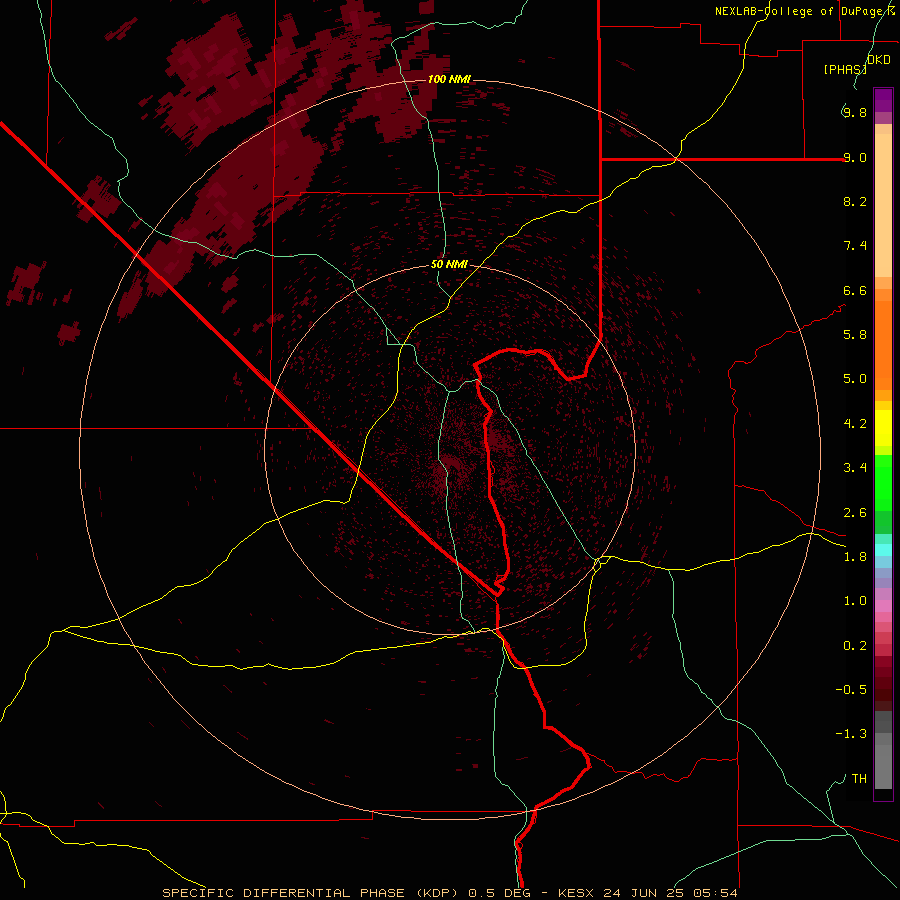Image resolution: width=900 pixels, height=900 pixels.
Task: Click the SPECIFIC DIFFERENTIAL PHASE (KDP) title text
Action: point(311,893)
